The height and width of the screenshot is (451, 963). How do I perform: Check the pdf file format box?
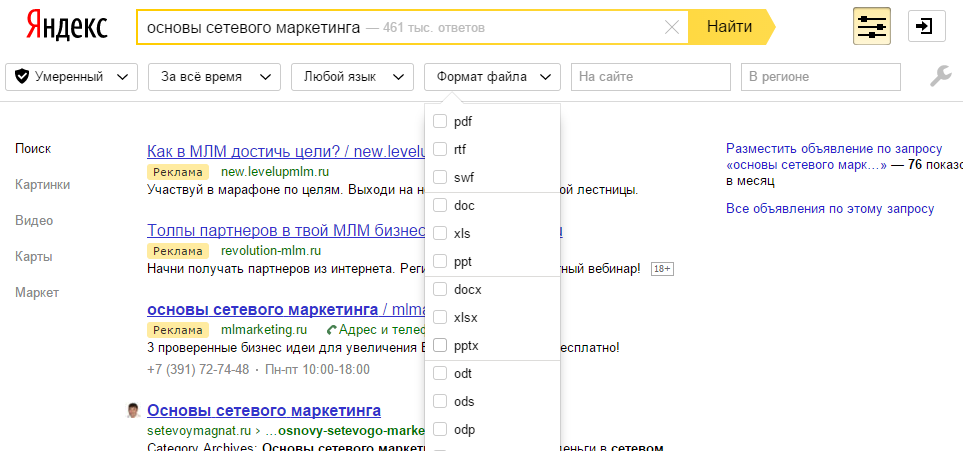pyautogui.click(x=440, y=122)
